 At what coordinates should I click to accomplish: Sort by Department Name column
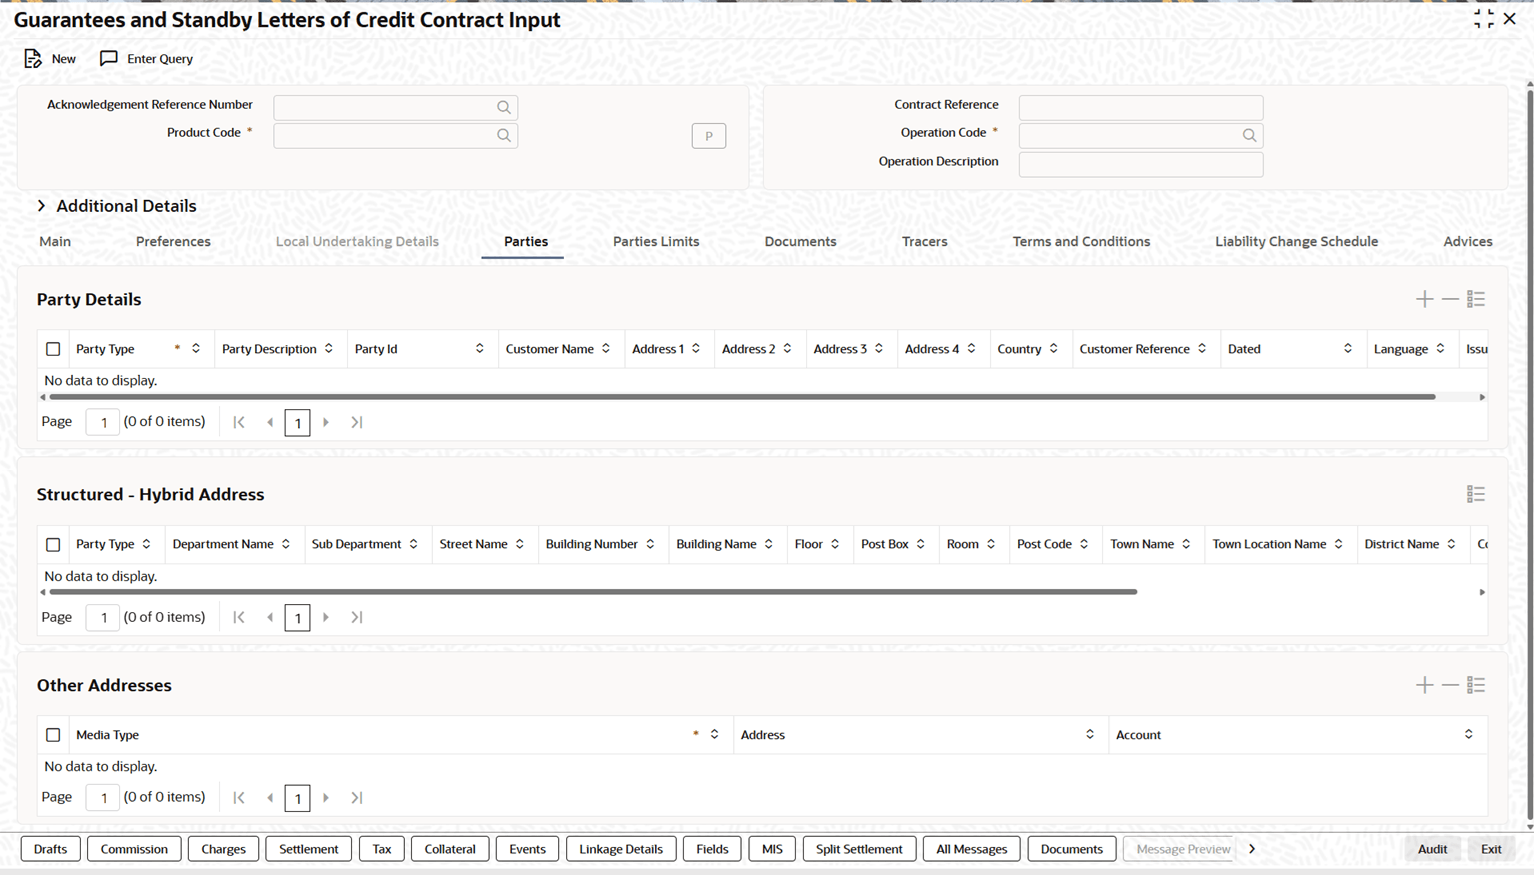point(286,544)
